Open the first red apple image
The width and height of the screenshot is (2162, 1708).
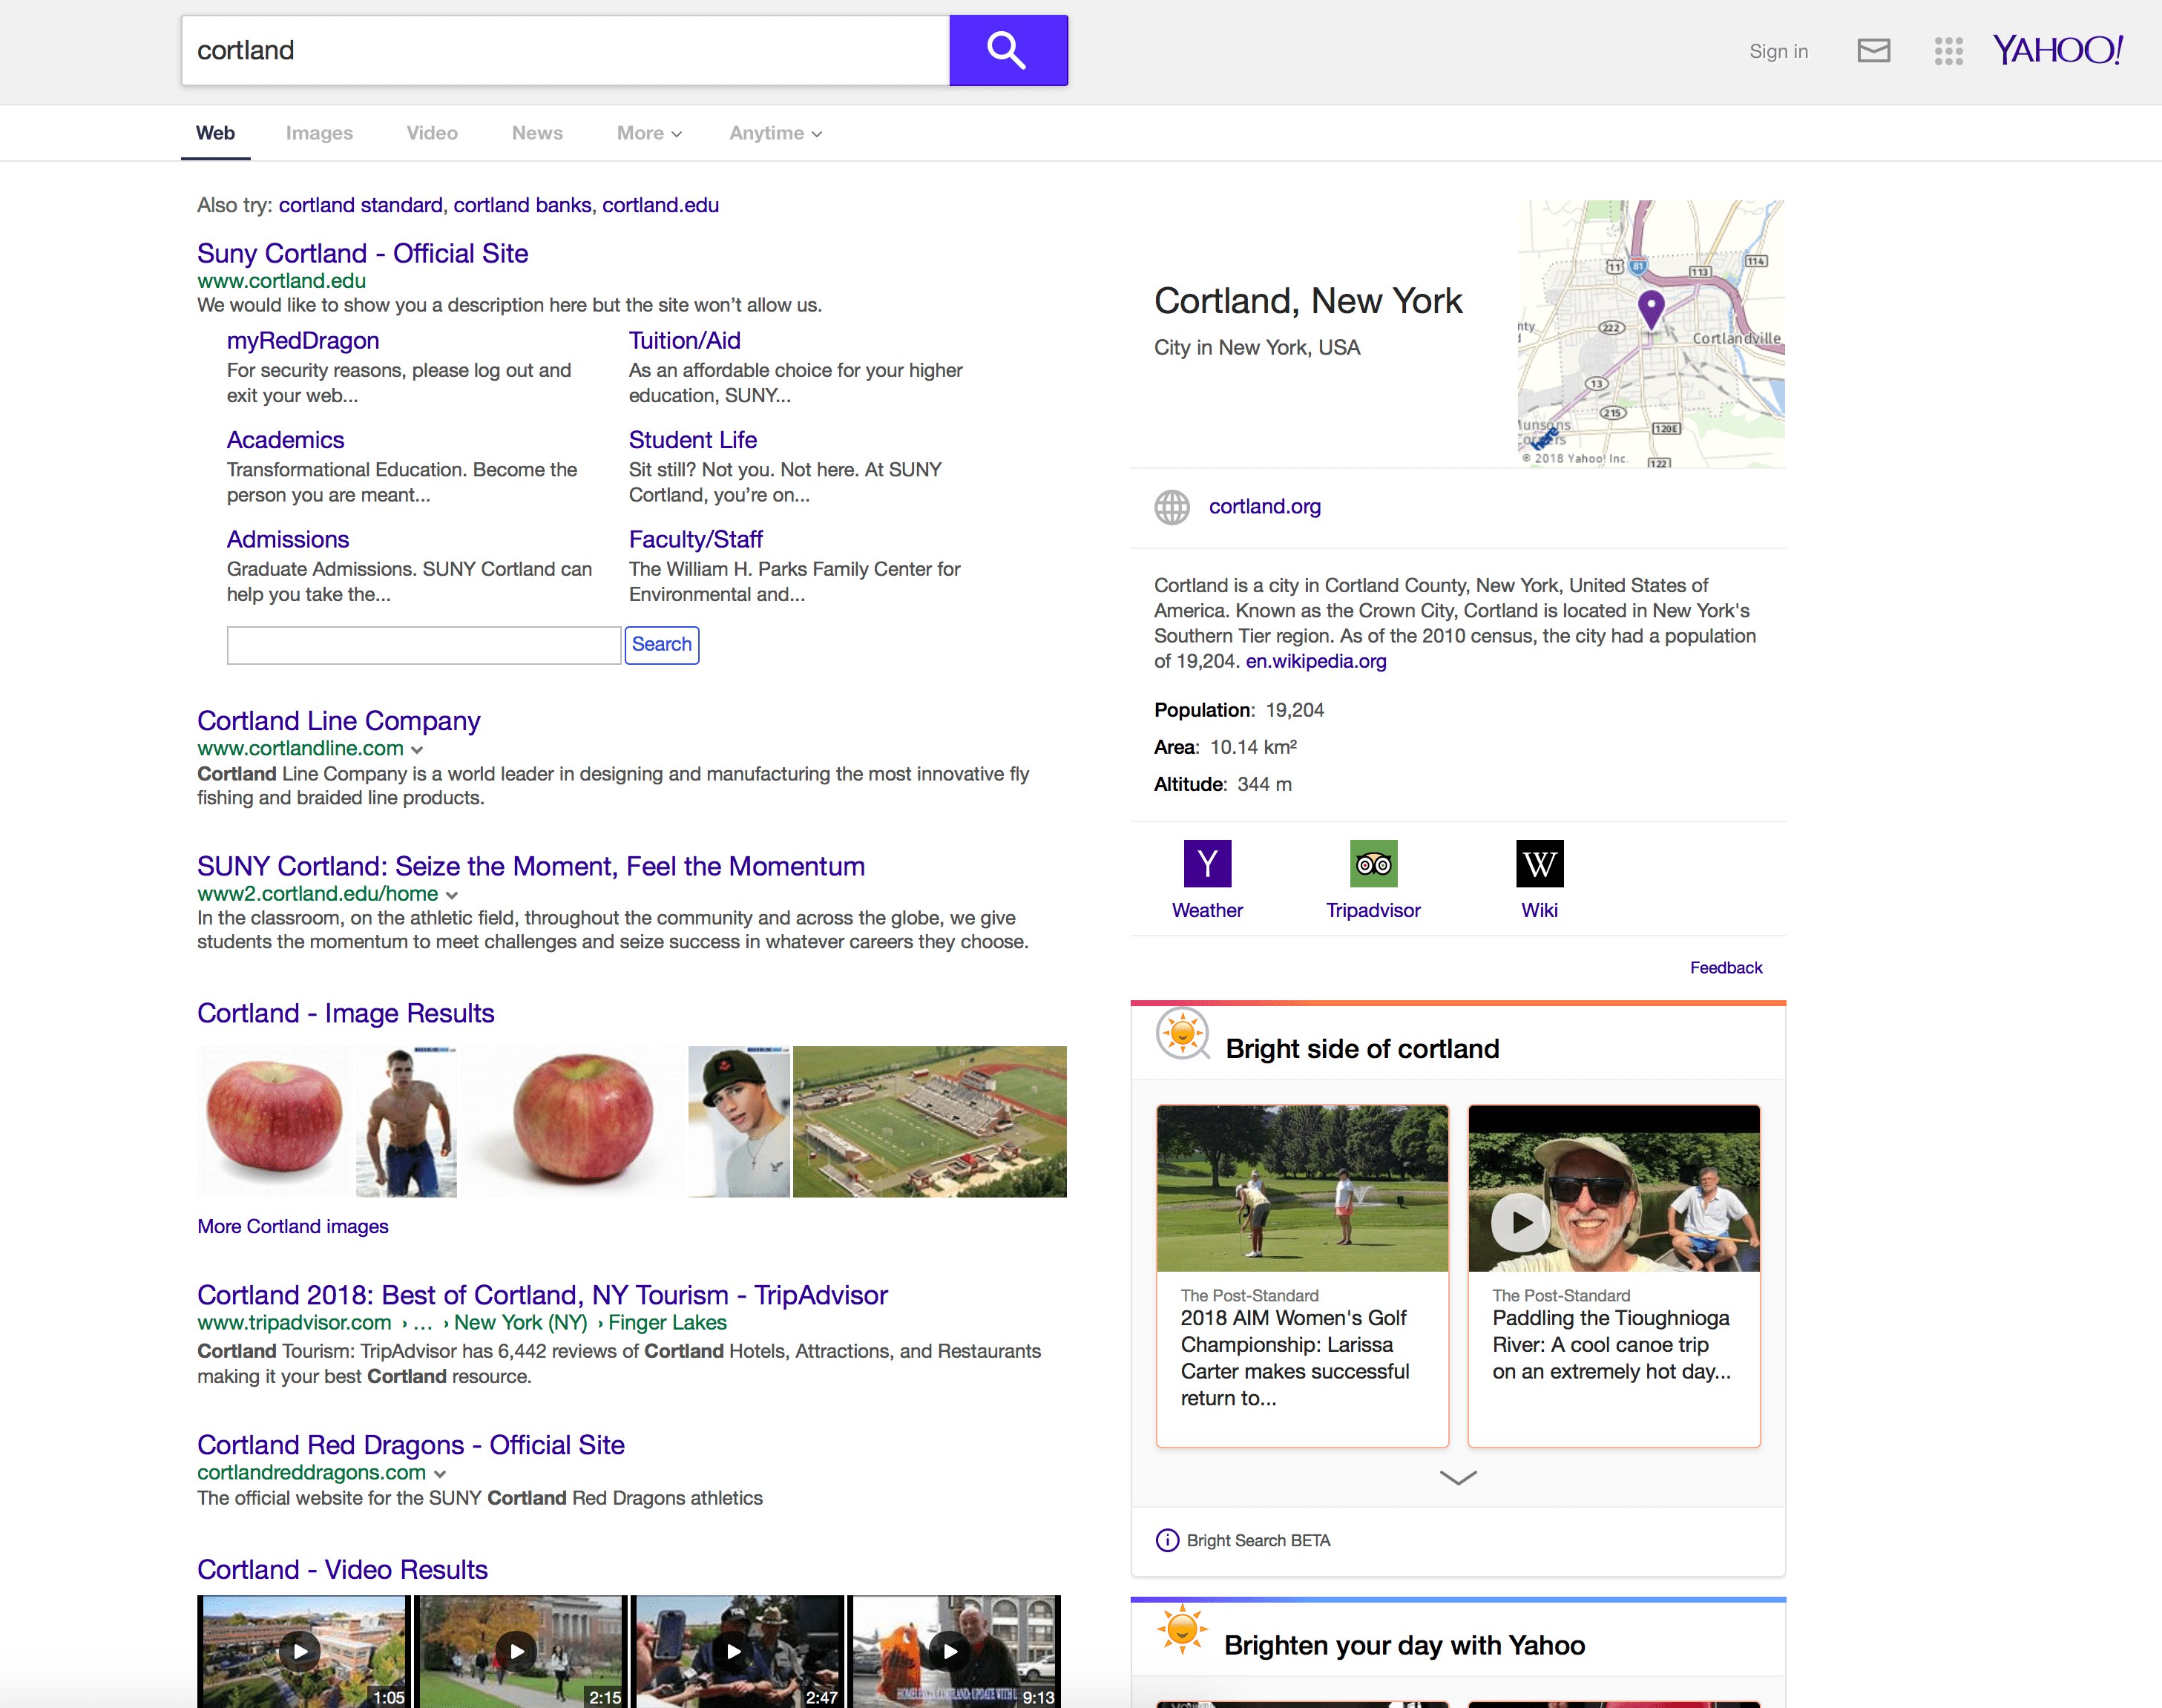[275, 1121]
